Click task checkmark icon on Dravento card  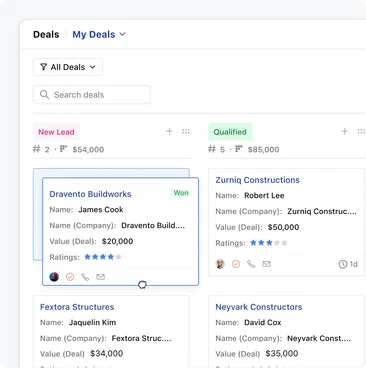click(x=70, y=277)
